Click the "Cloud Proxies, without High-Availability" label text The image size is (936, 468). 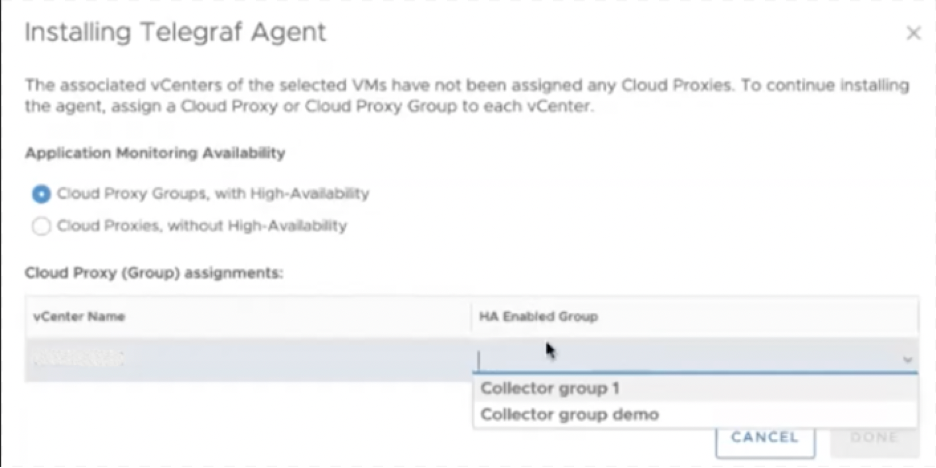[202, 226]
